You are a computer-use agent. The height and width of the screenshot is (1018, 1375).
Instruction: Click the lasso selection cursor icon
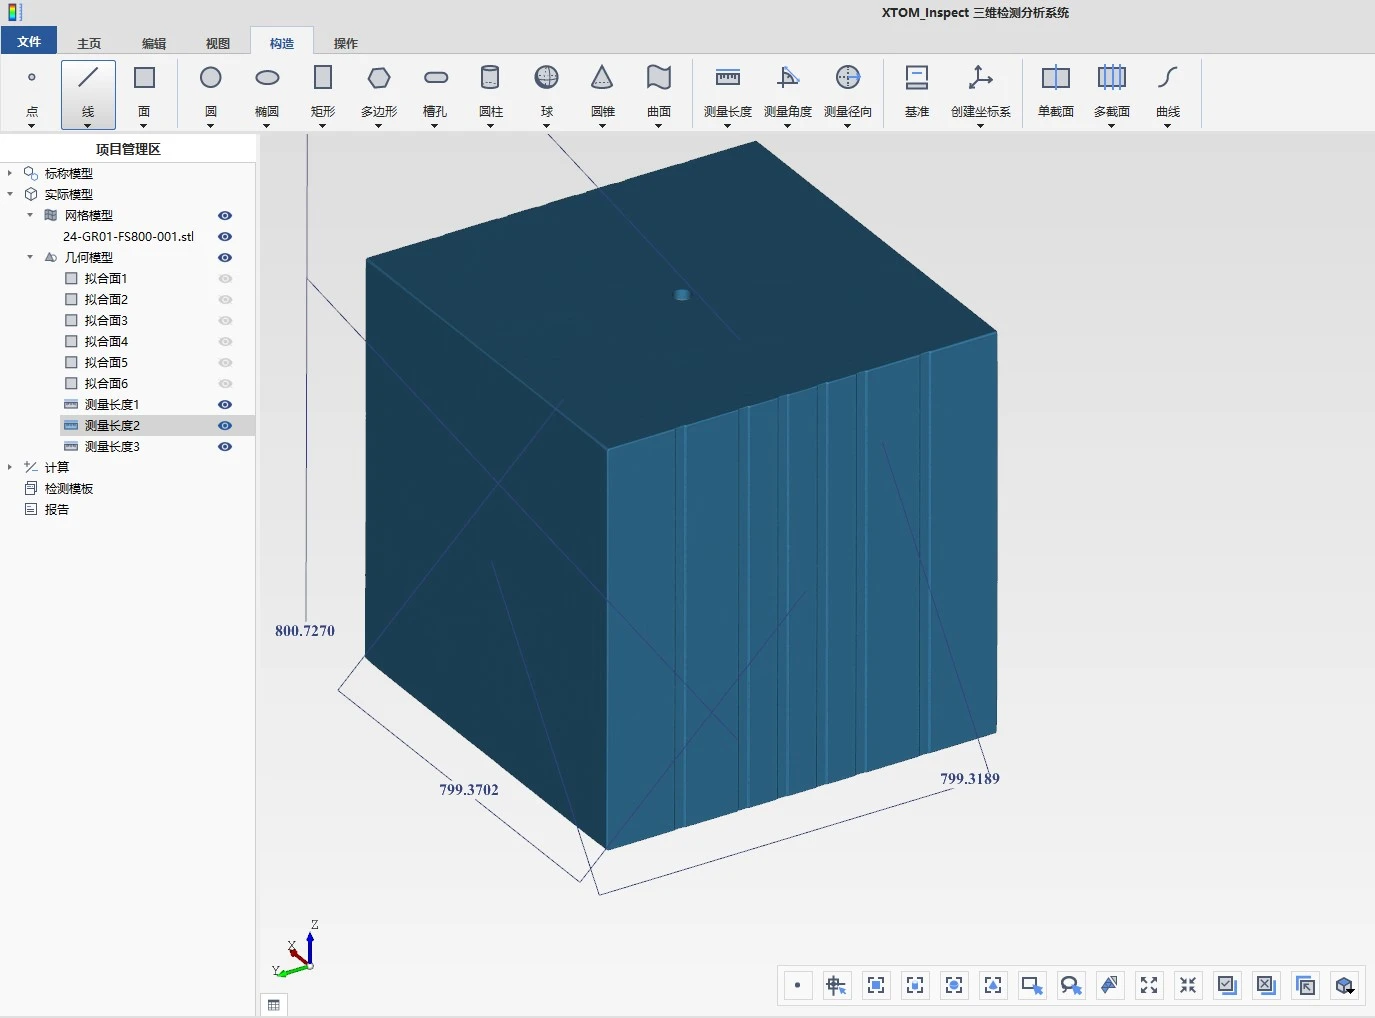tap(1071, 985)
